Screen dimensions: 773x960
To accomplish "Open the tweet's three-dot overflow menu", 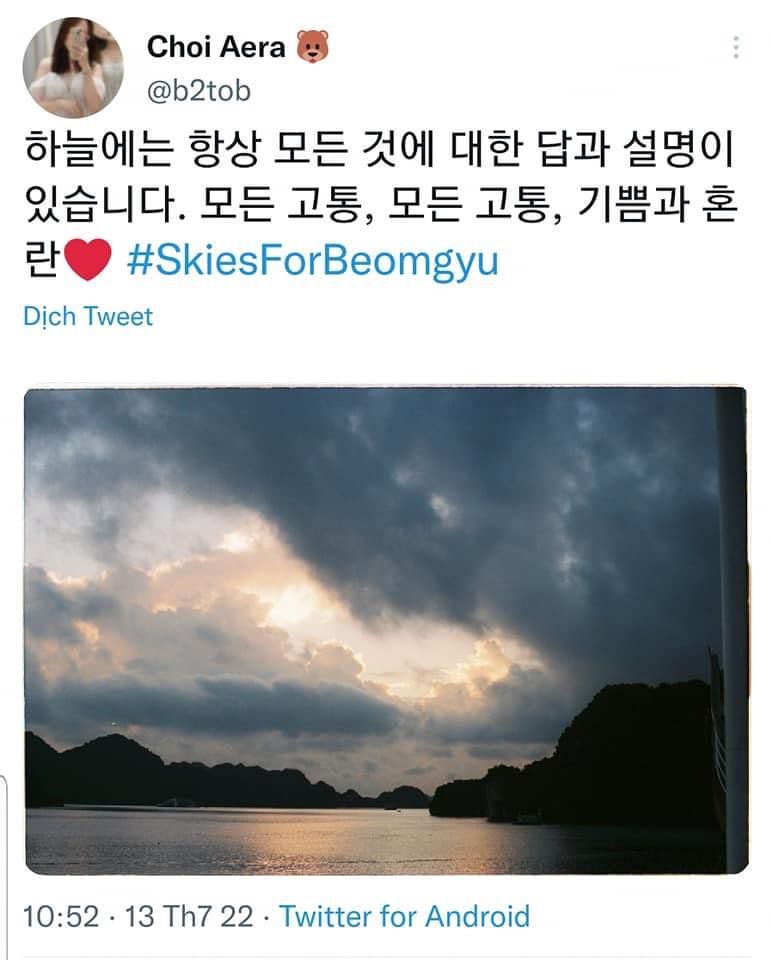I will 736,47.
